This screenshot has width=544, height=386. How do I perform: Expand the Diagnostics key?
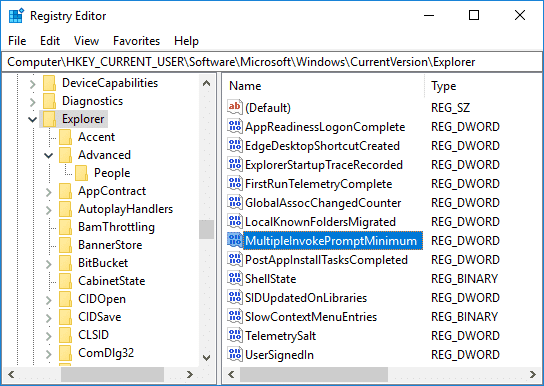tap(33, 102)
